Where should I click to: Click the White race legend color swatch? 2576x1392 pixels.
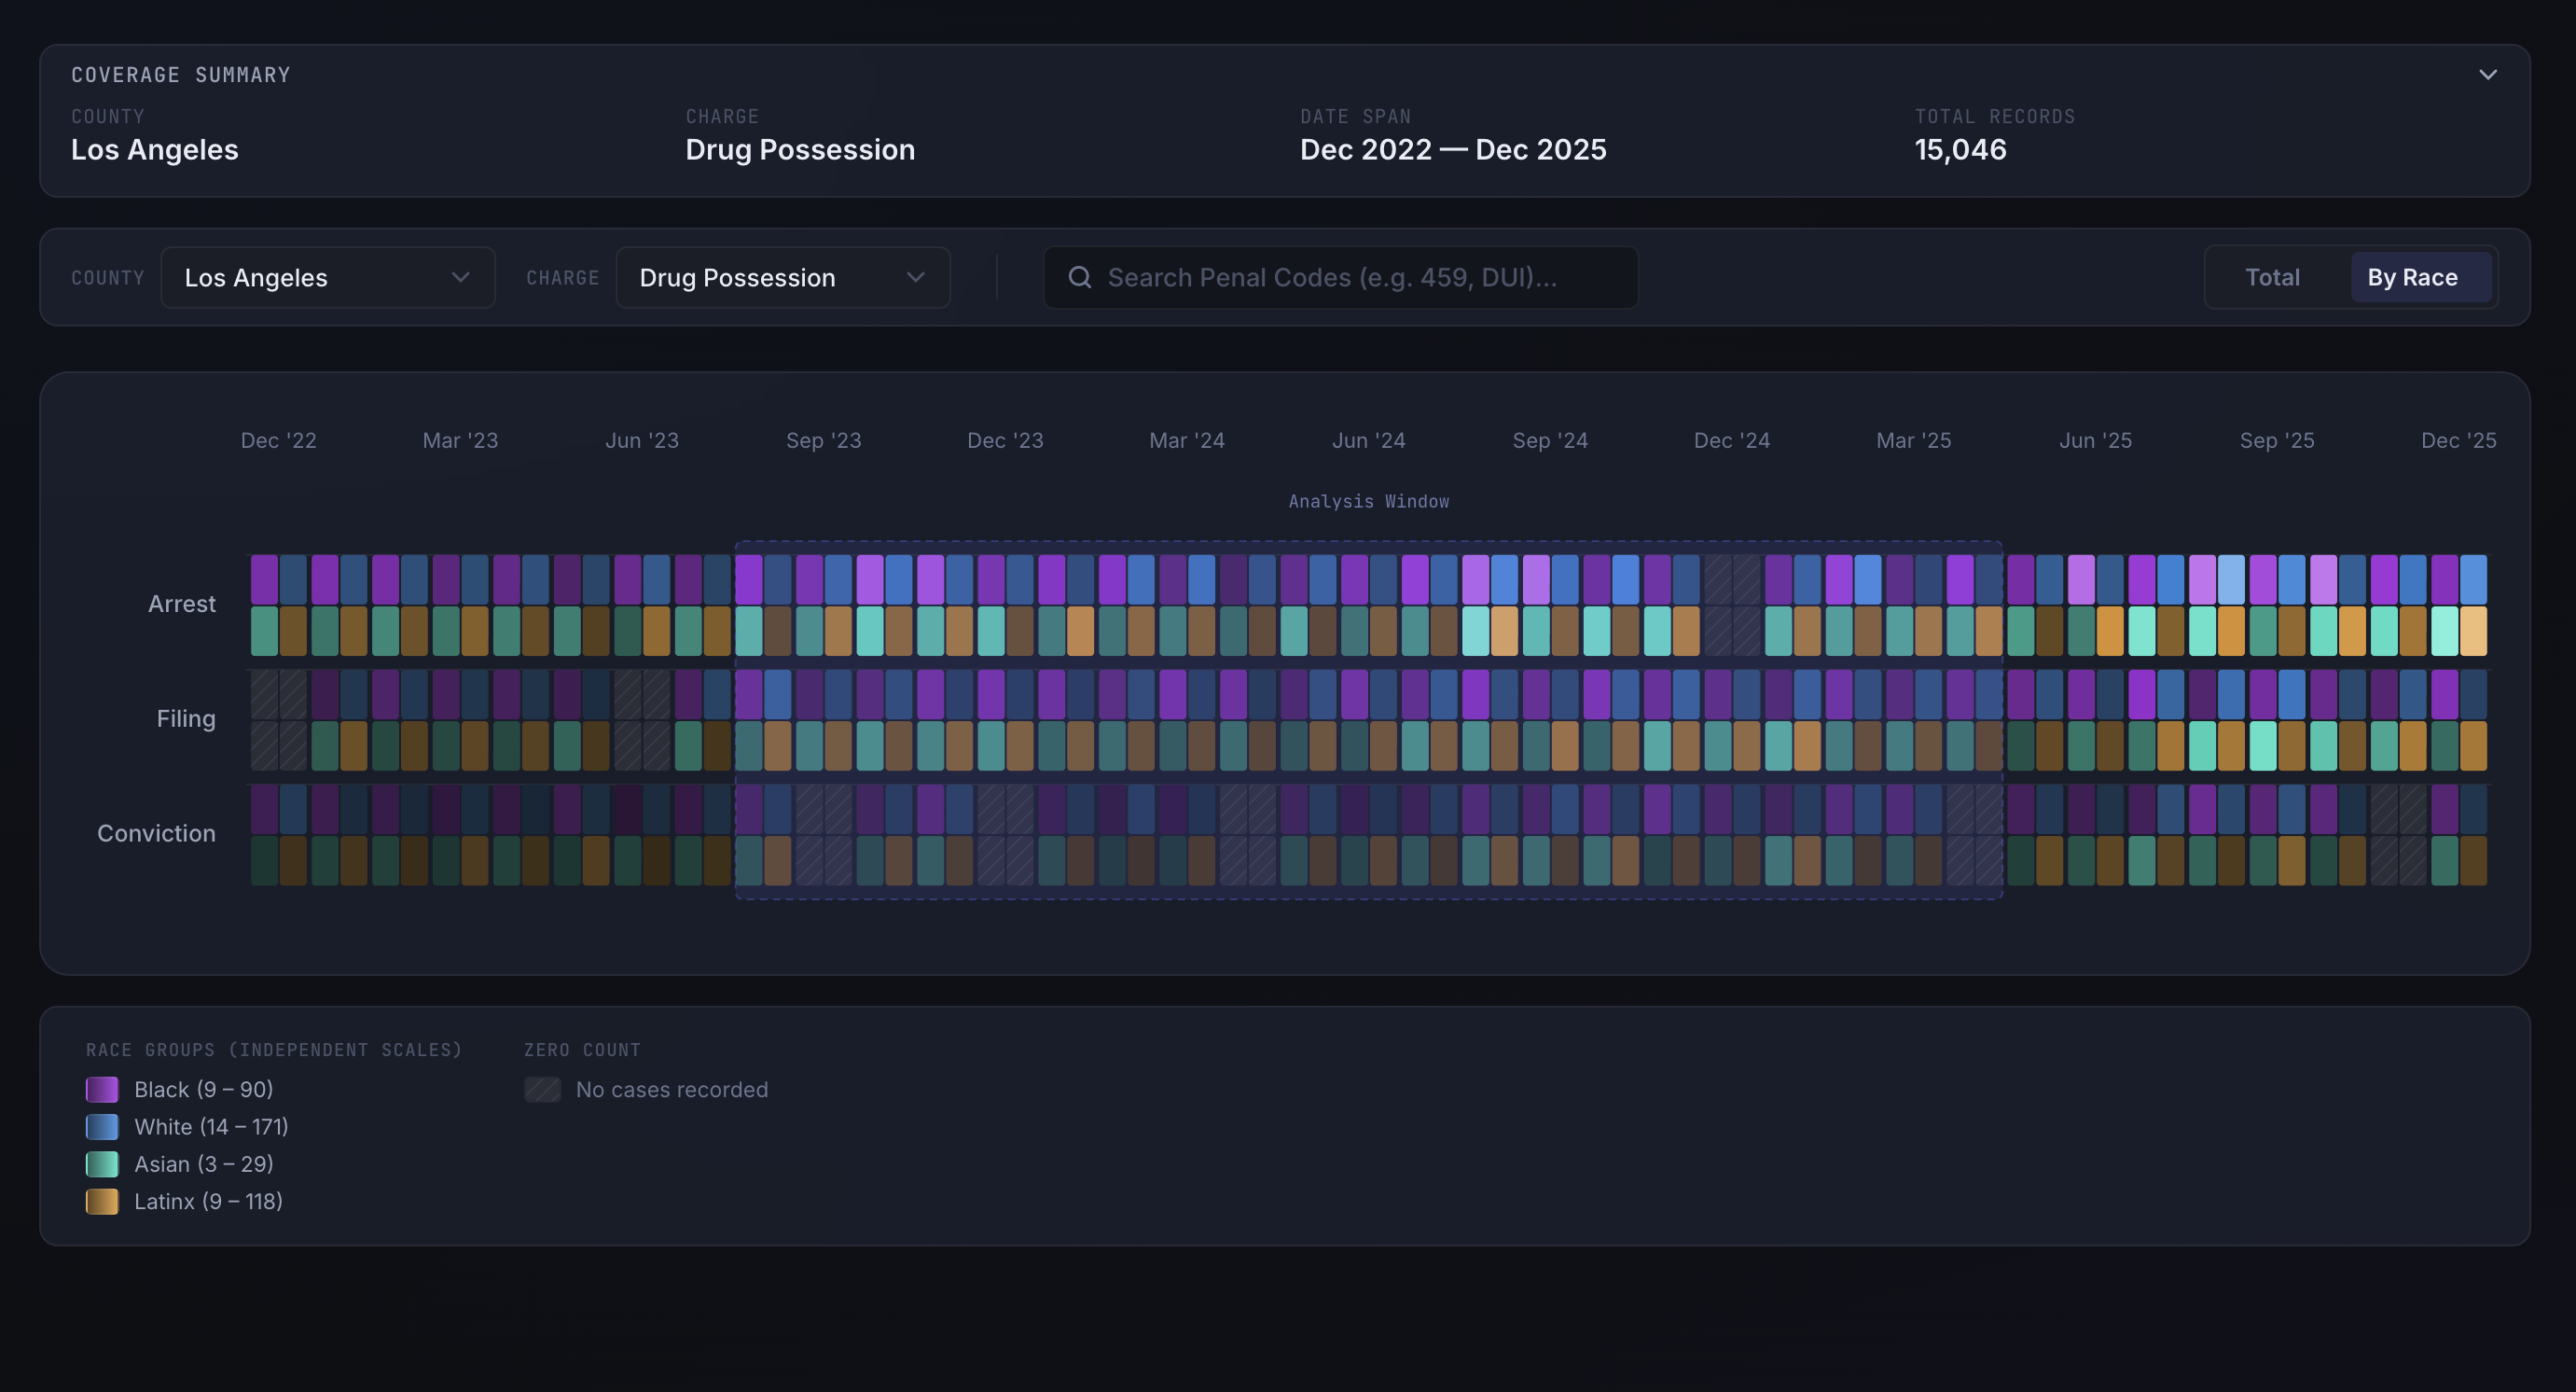(102, 1126)
